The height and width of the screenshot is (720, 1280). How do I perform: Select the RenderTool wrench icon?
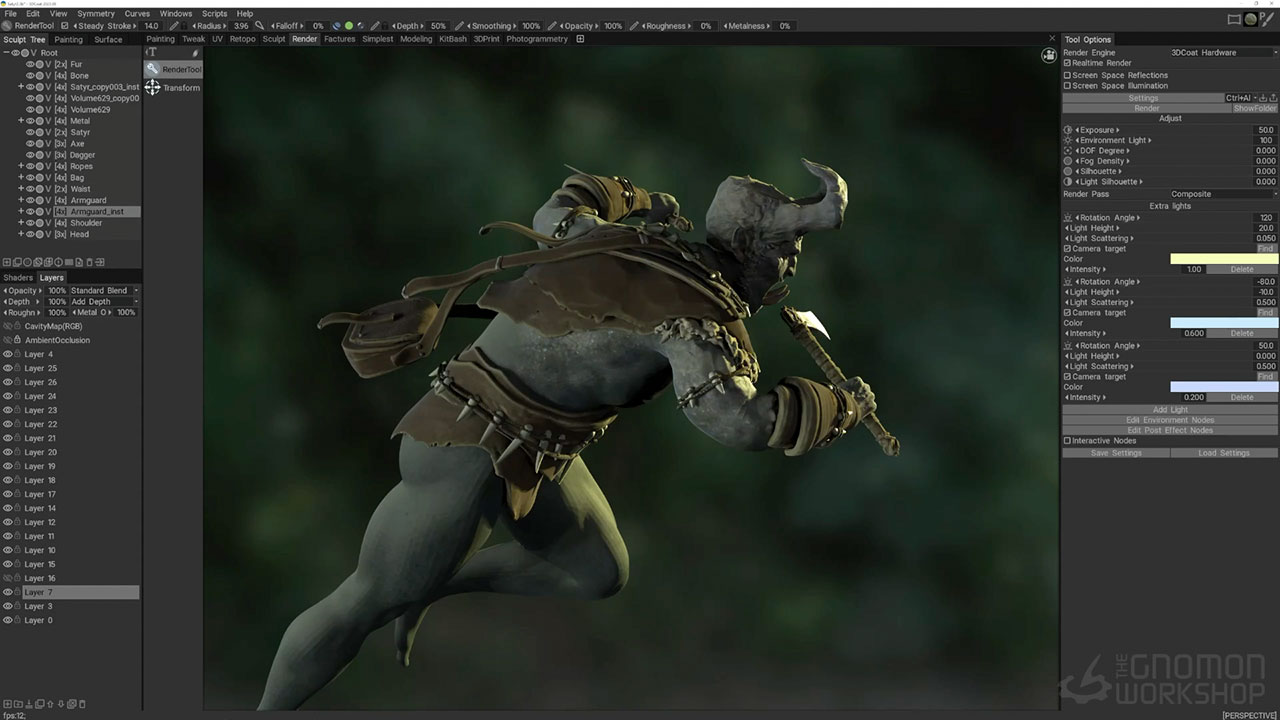pyautogui.click(x=152, y=69)
